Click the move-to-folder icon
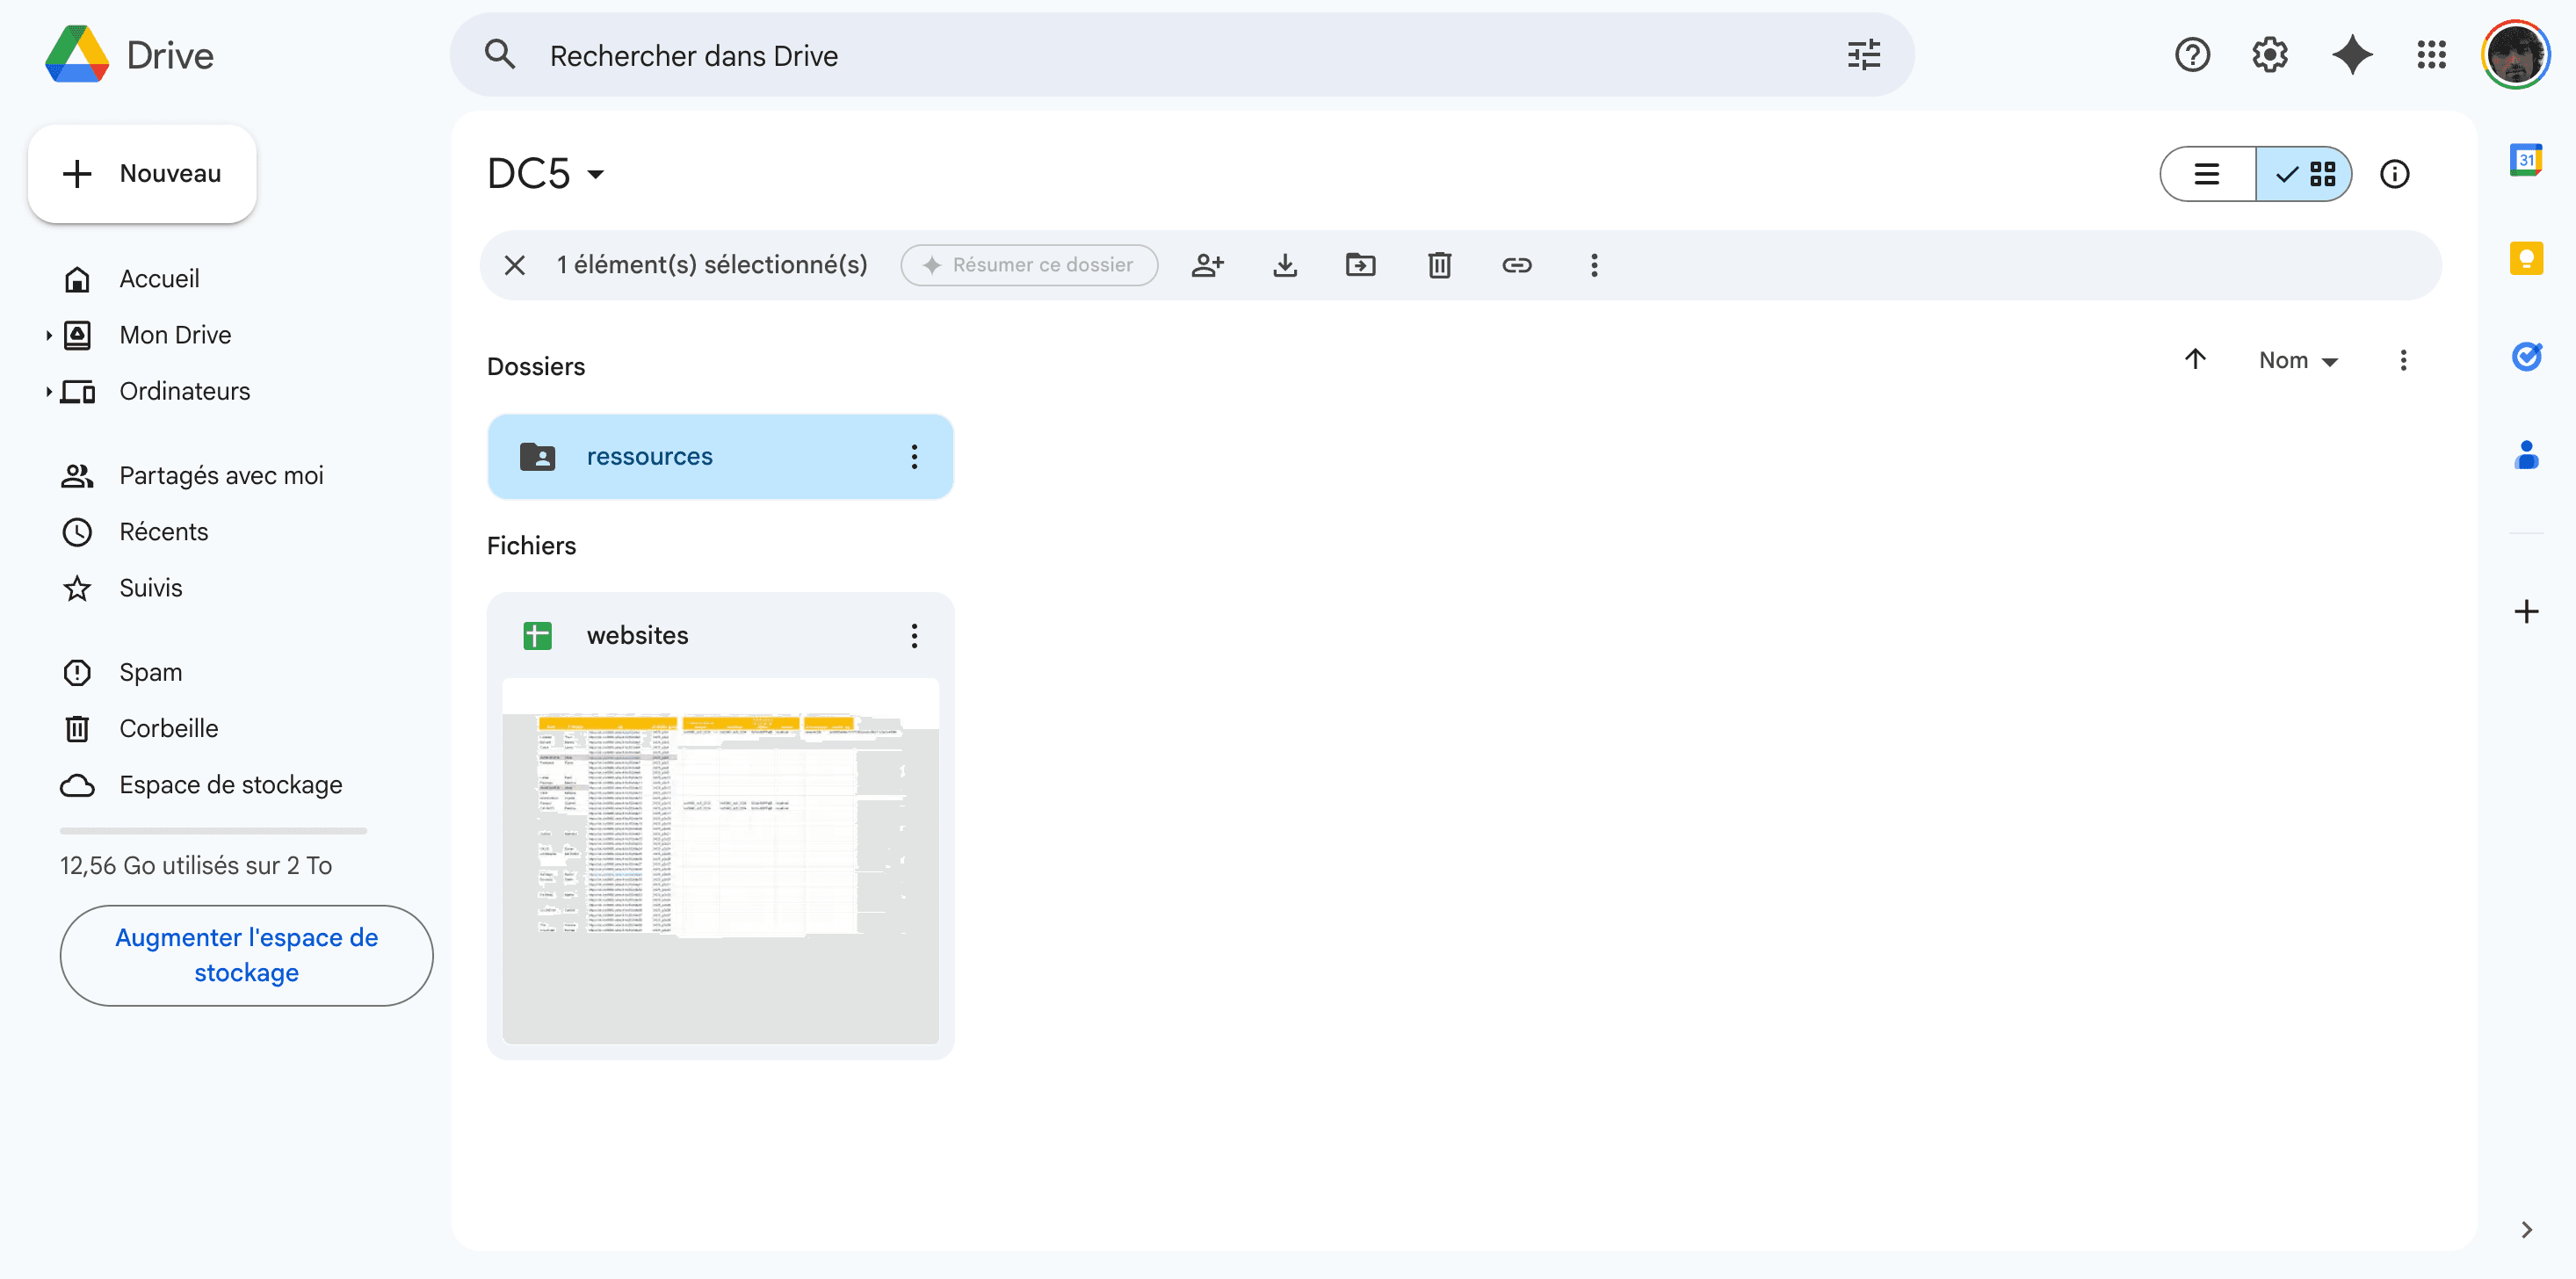2576x1279 pixels. 1361,265
